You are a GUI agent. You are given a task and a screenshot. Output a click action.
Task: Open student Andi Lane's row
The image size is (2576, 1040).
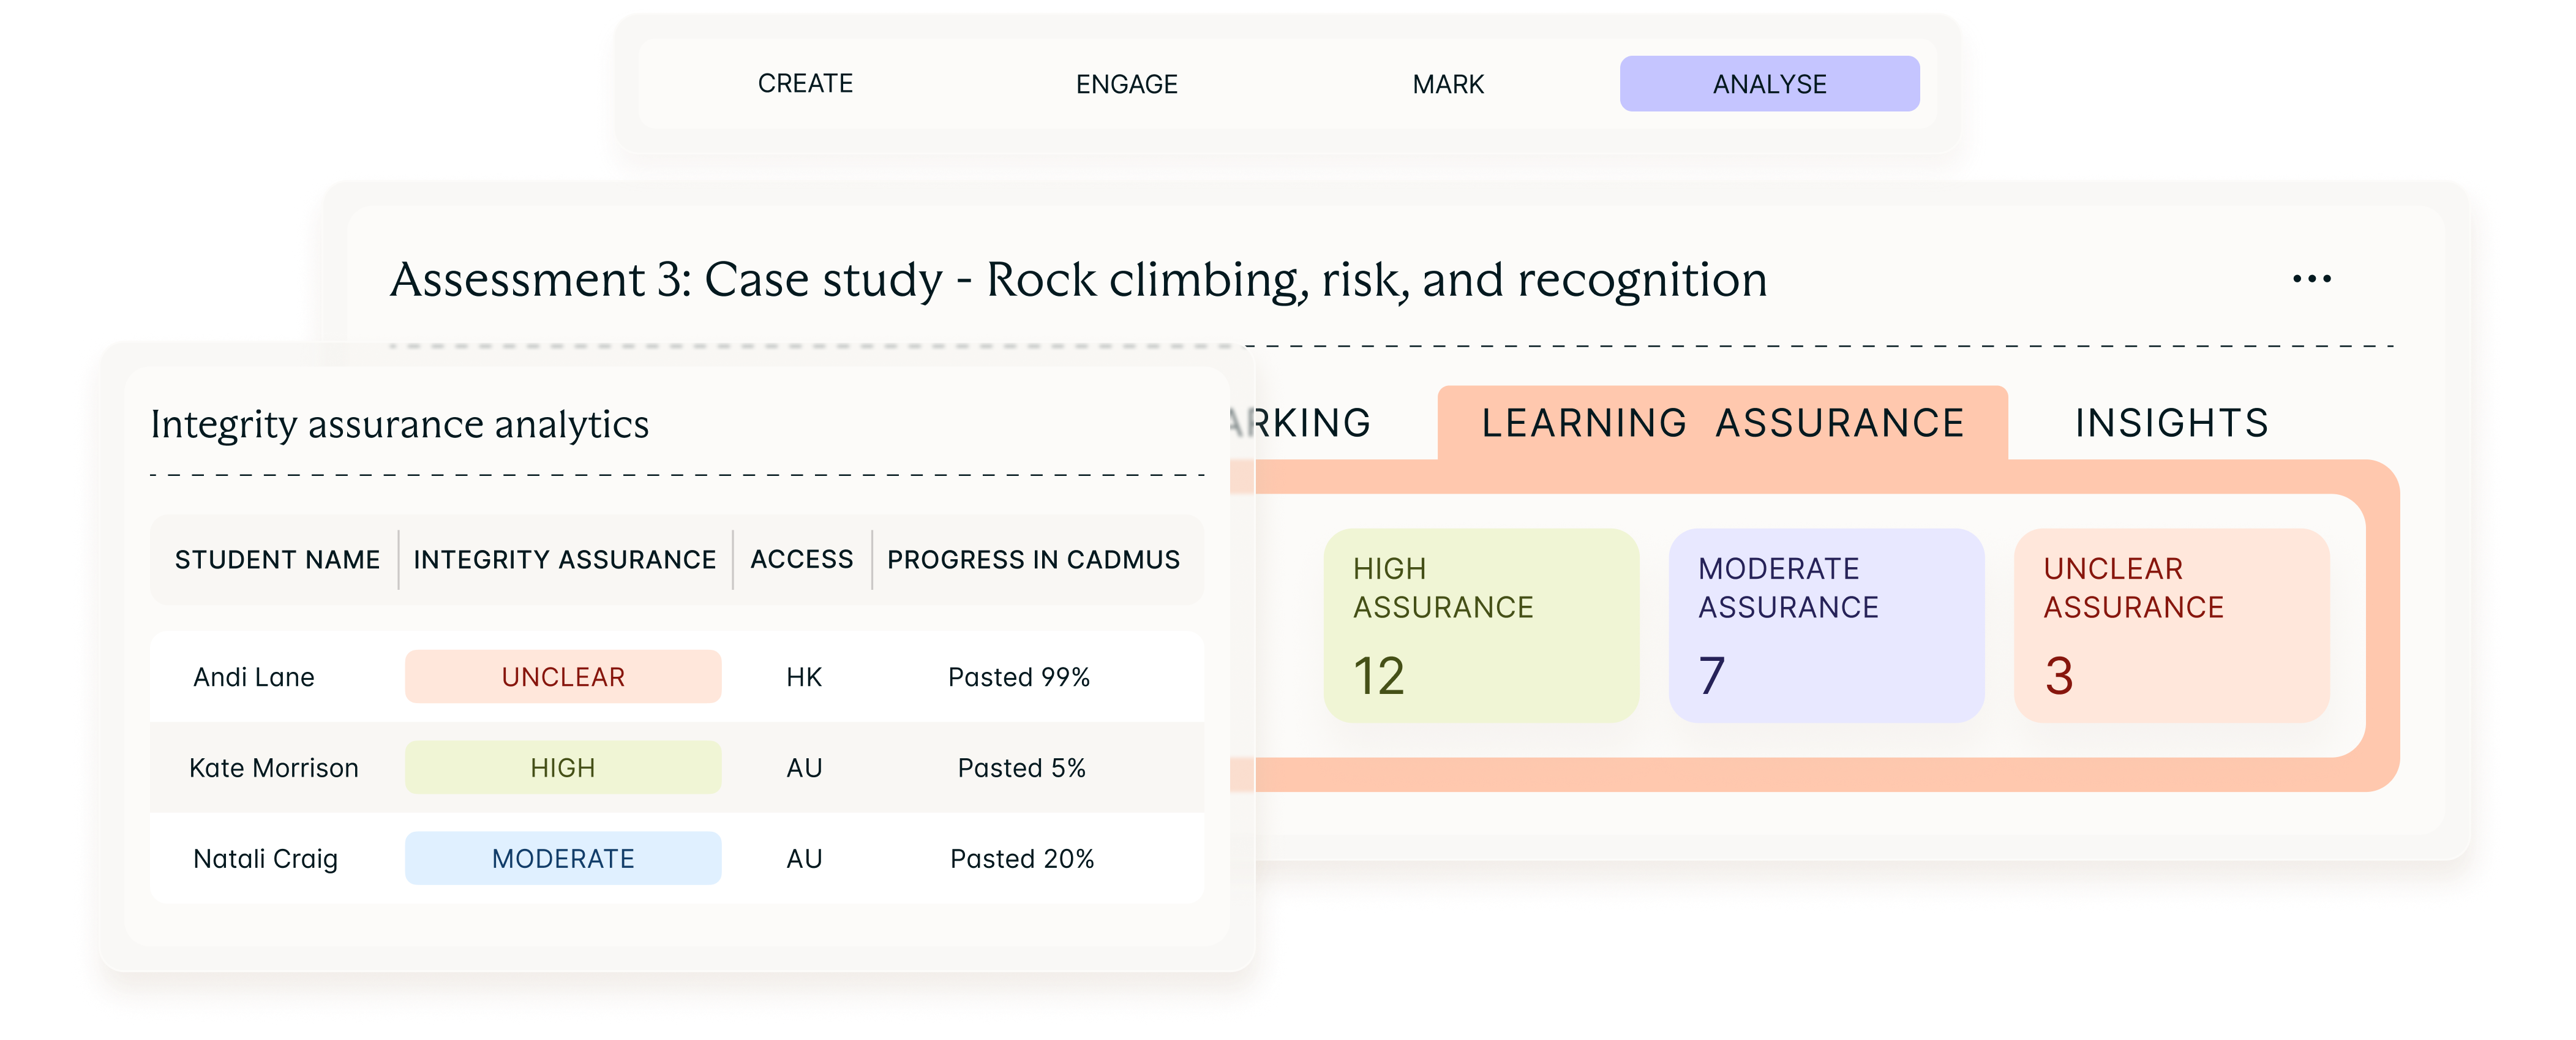tap(677, 677)
